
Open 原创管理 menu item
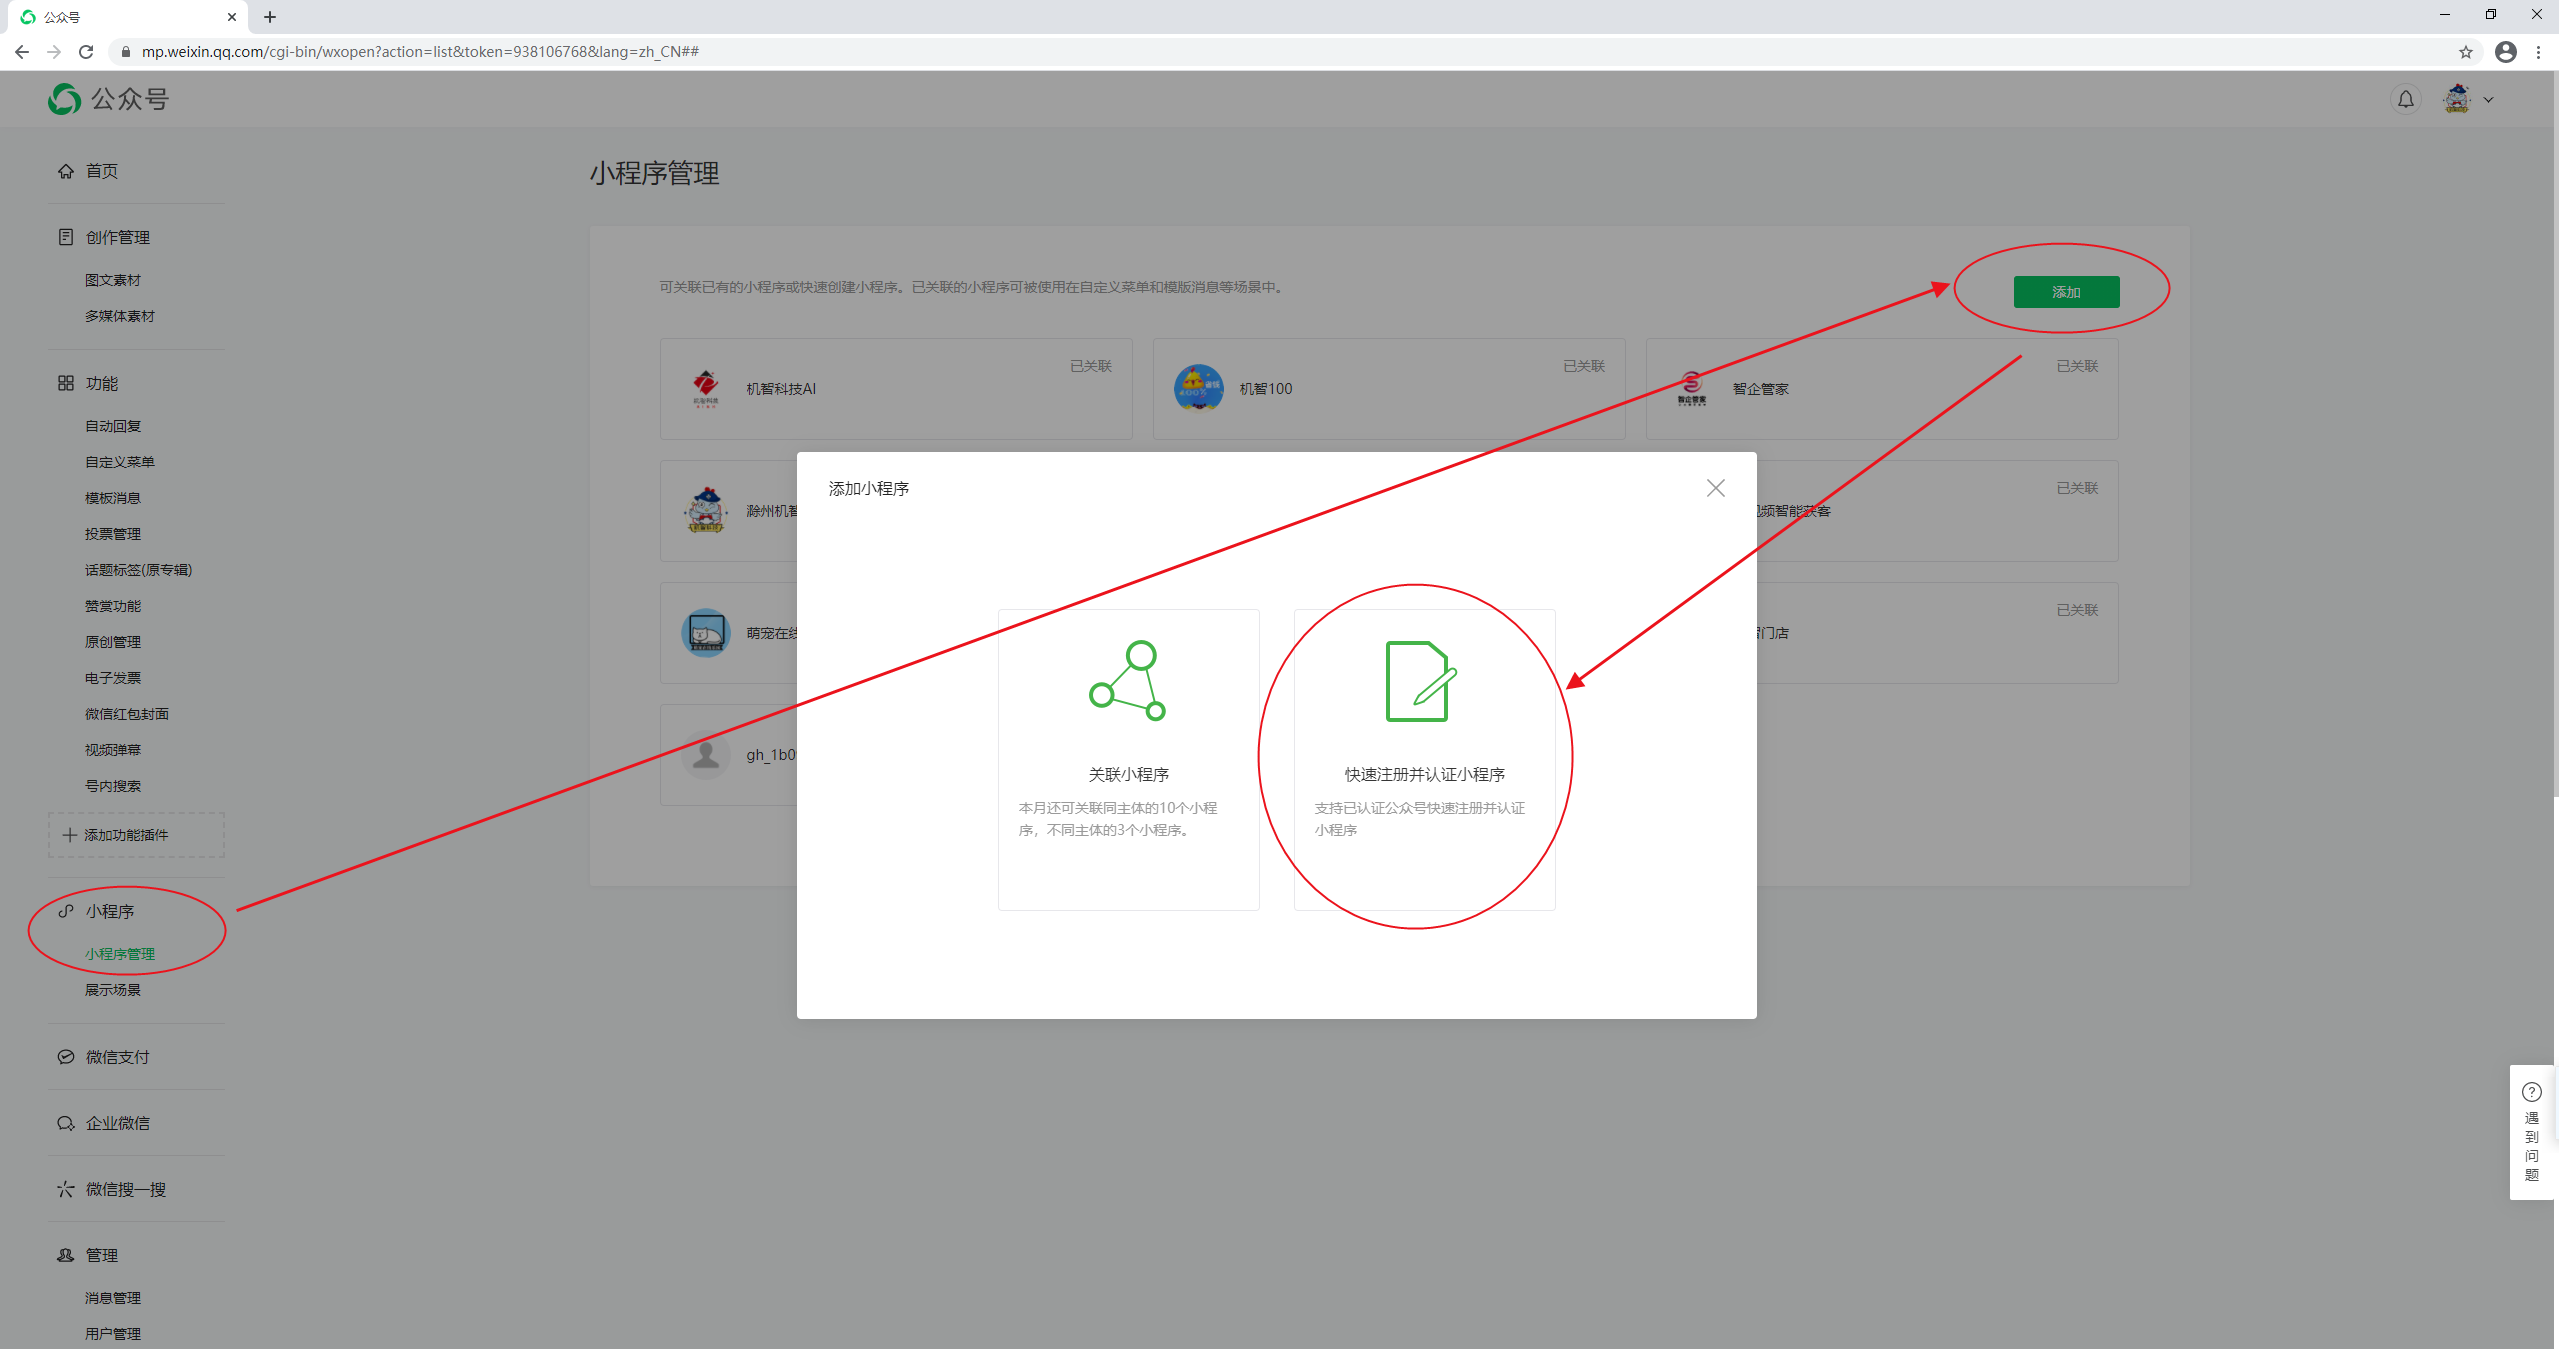[x=113, y=642]
